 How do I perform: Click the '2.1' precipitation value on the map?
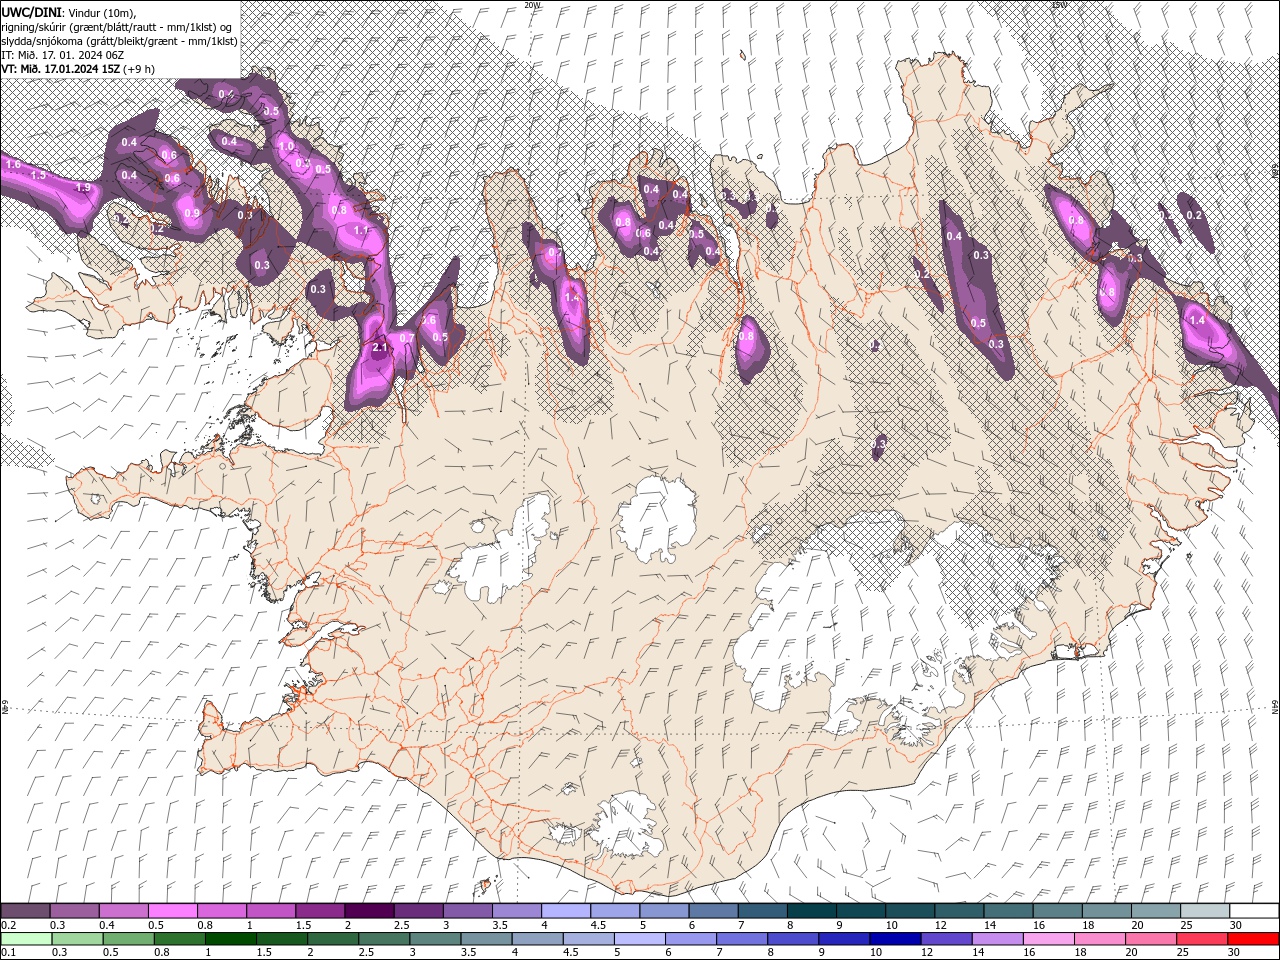(x=380, y=348)
